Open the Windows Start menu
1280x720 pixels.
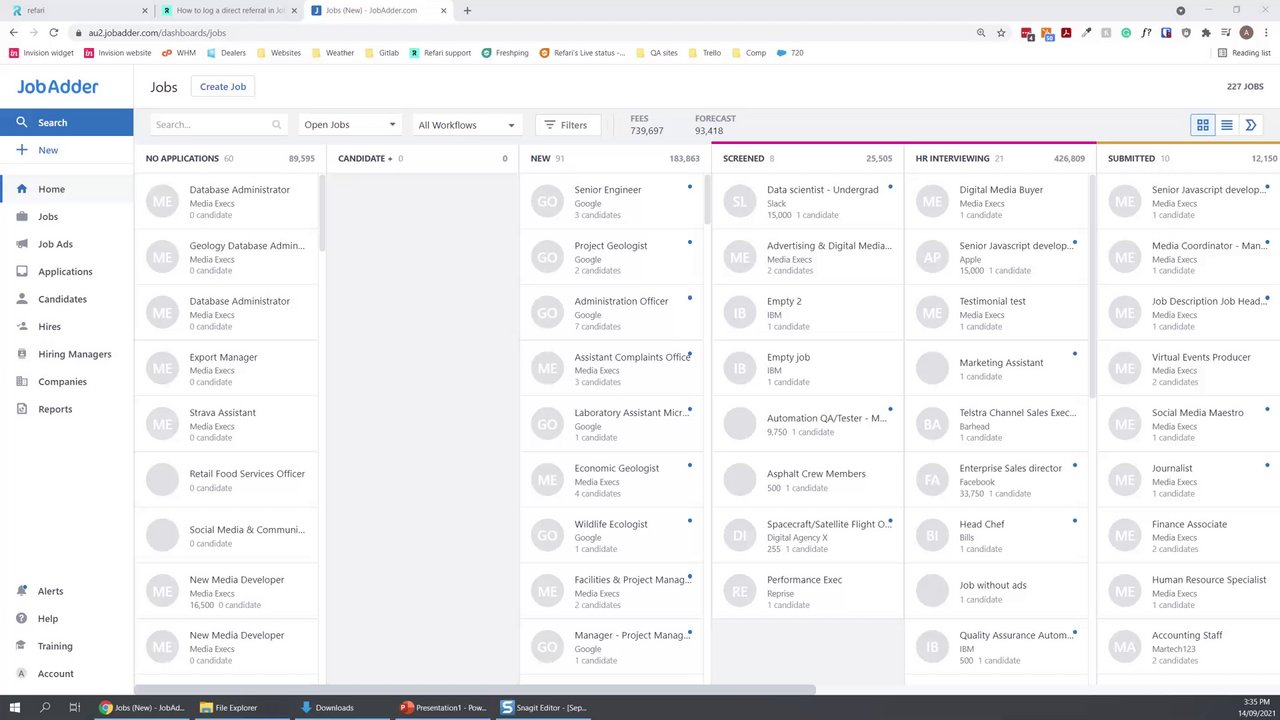point(14,707)
